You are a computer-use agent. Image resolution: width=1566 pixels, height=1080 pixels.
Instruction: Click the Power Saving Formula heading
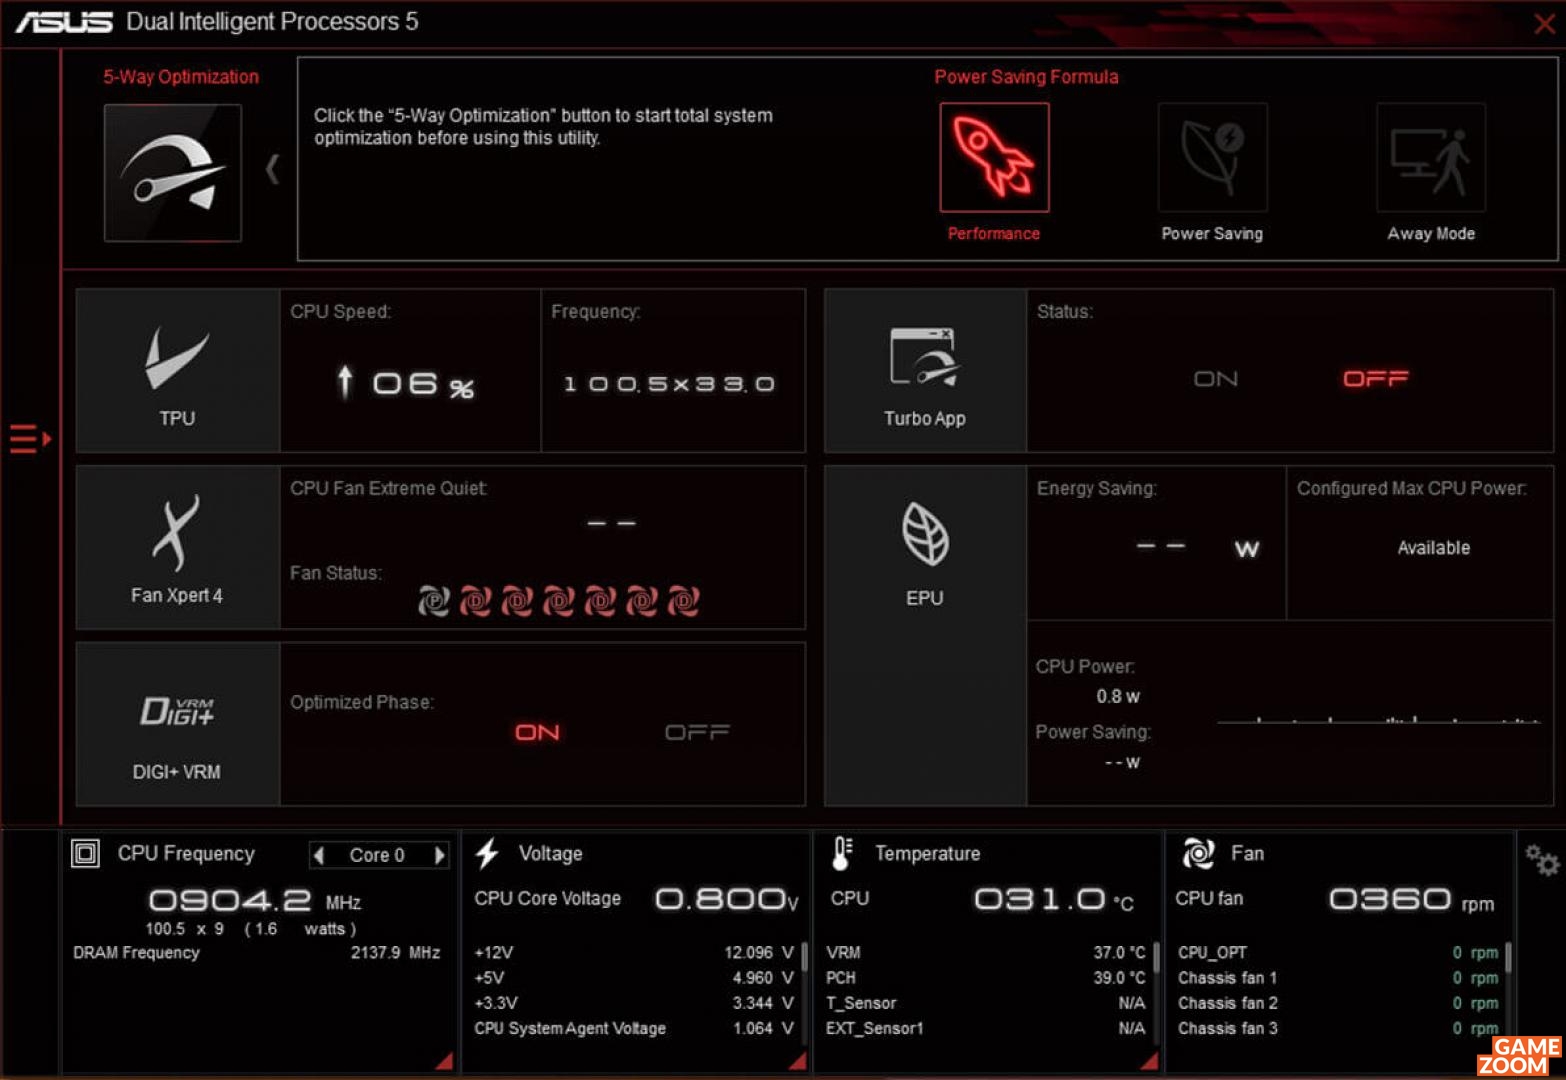pyautogui.click(x=1026, y=77)
